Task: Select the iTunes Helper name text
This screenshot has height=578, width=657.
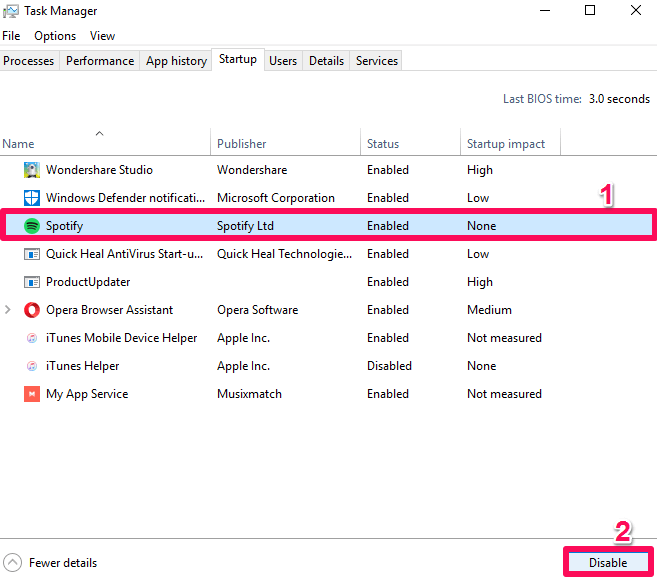Action: coord(83,366)
